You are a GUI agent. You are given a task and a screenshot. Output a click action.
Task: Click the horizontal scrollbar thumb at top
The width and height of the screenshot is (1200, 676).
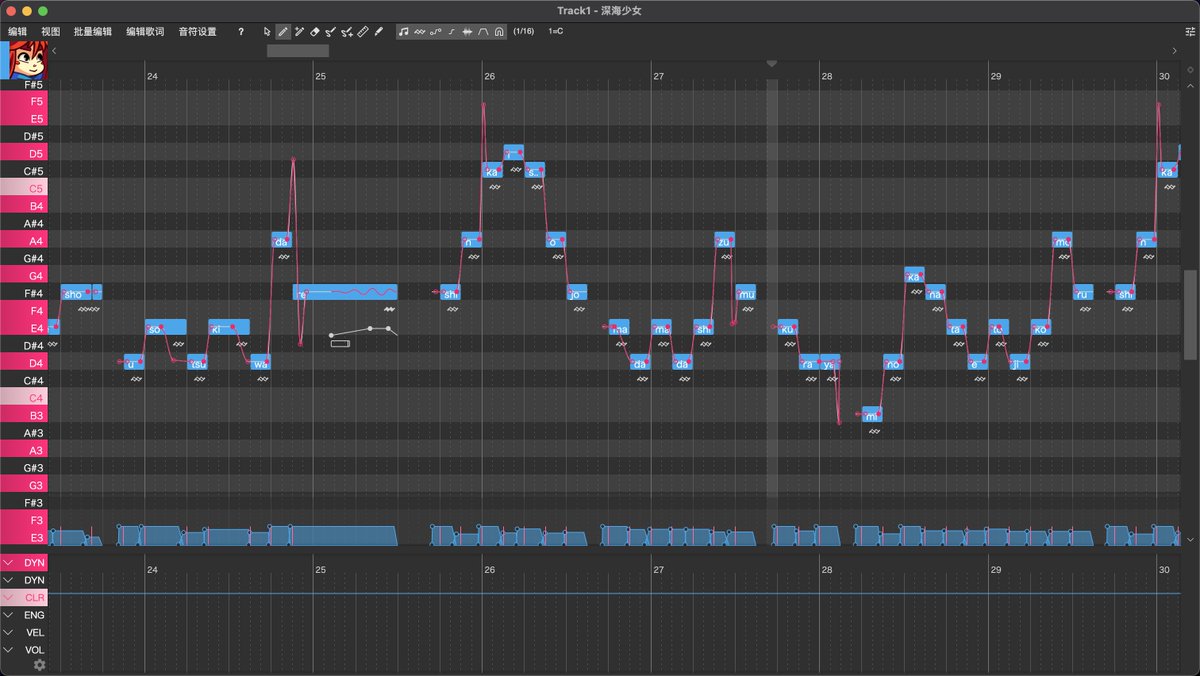(298, 50)
